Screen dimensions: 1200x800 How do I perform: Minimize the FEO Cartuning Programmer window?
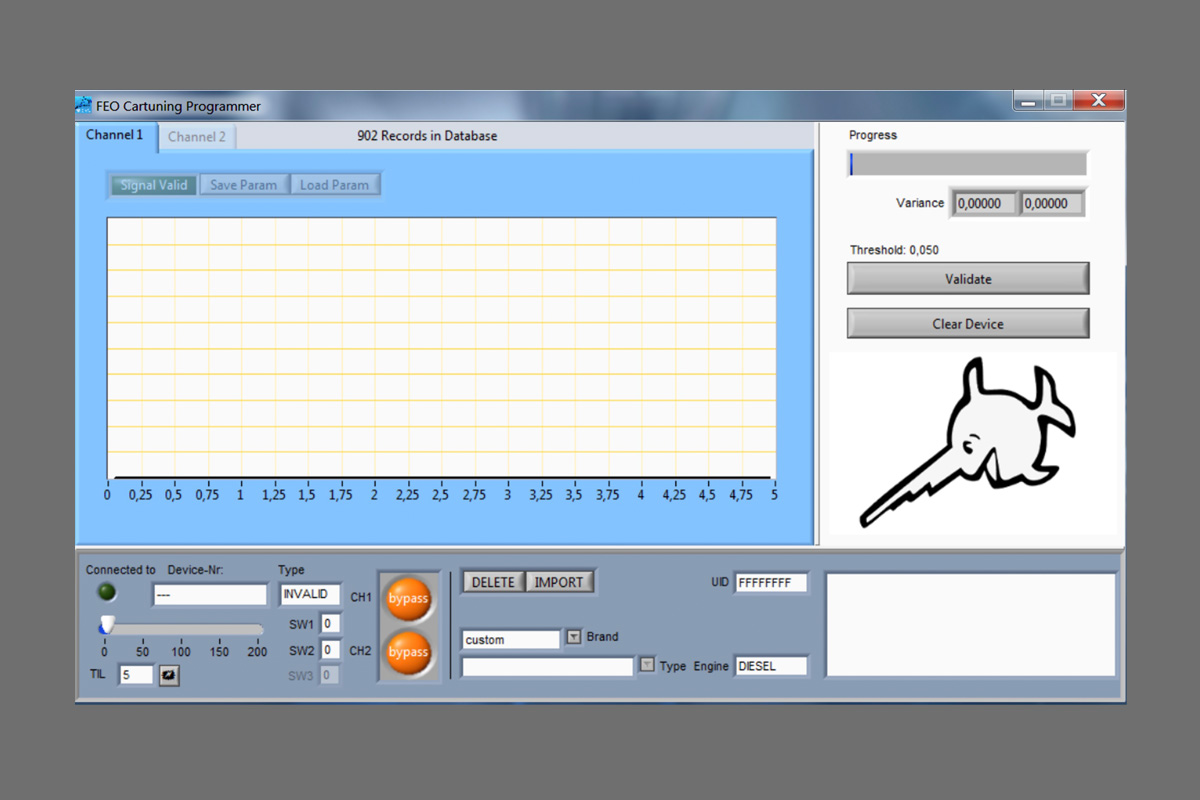1027,100
